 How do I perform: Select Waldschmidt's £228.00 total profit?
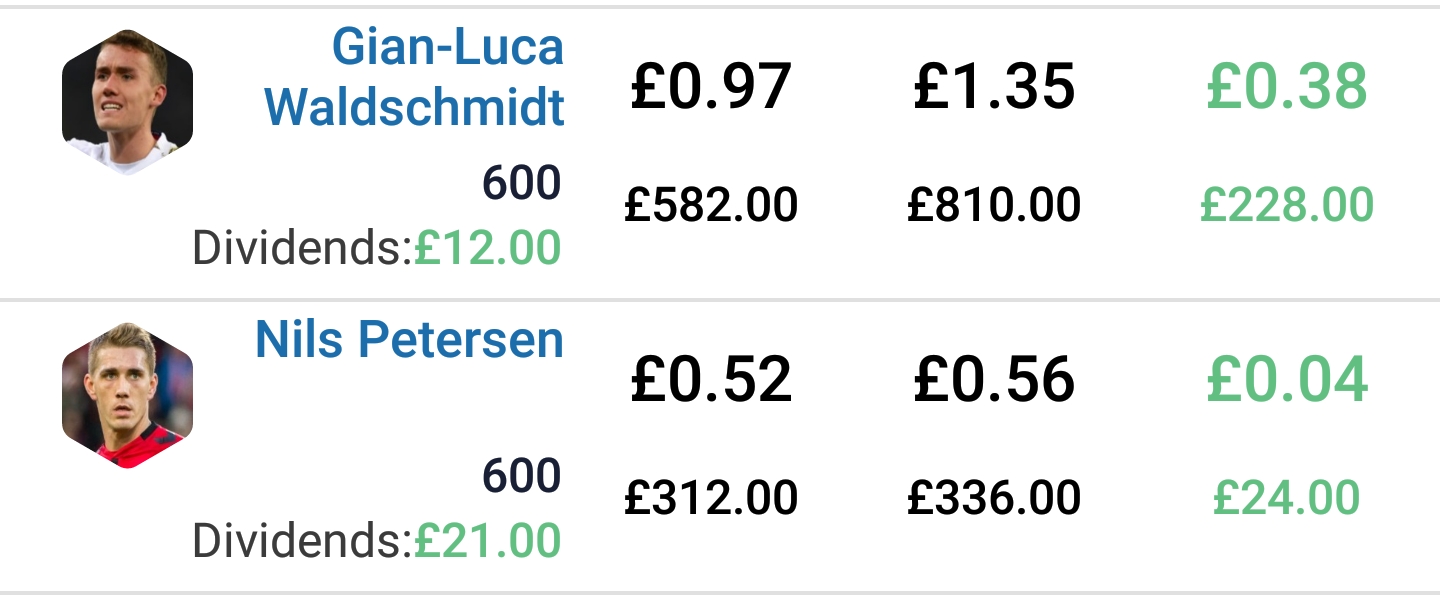coord(1286,205)
